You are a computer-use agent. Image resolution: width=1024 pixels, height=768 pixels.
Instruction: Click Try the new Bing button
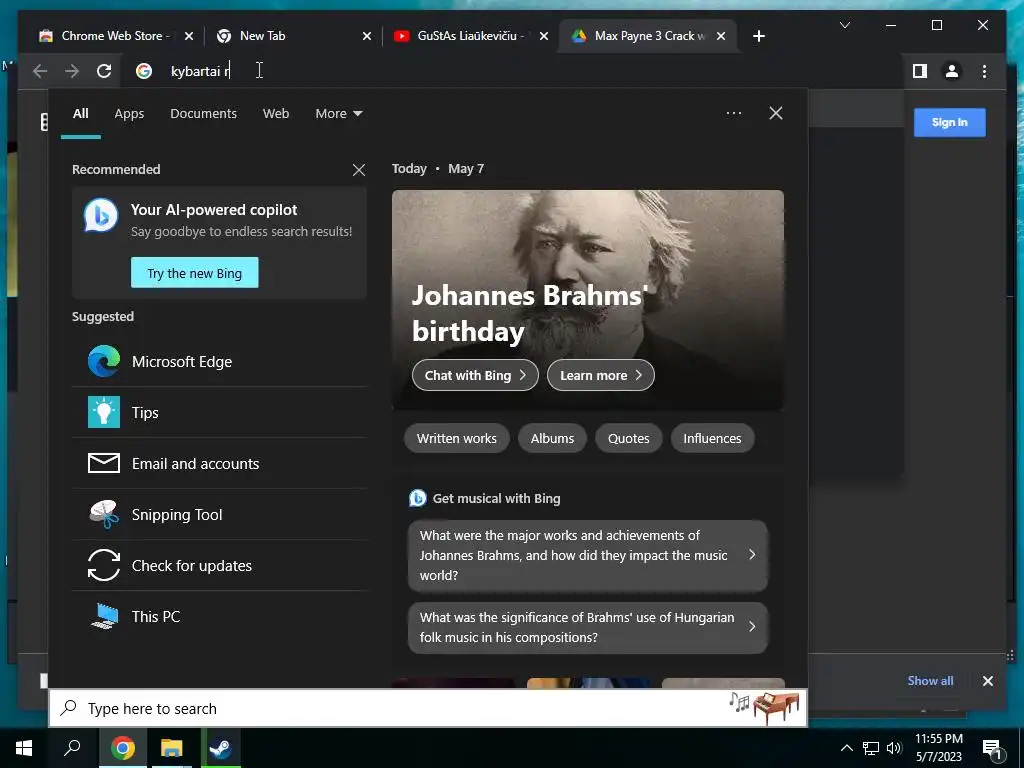[x=195, y=273]
